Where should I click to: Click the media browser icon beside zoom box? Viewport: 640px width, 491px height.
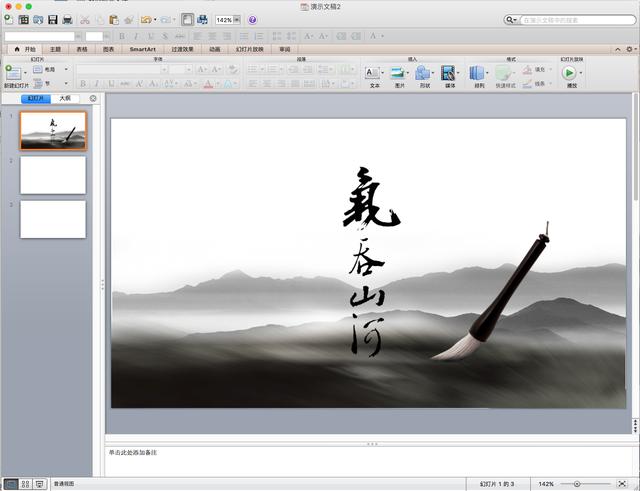tap(202, 20)
